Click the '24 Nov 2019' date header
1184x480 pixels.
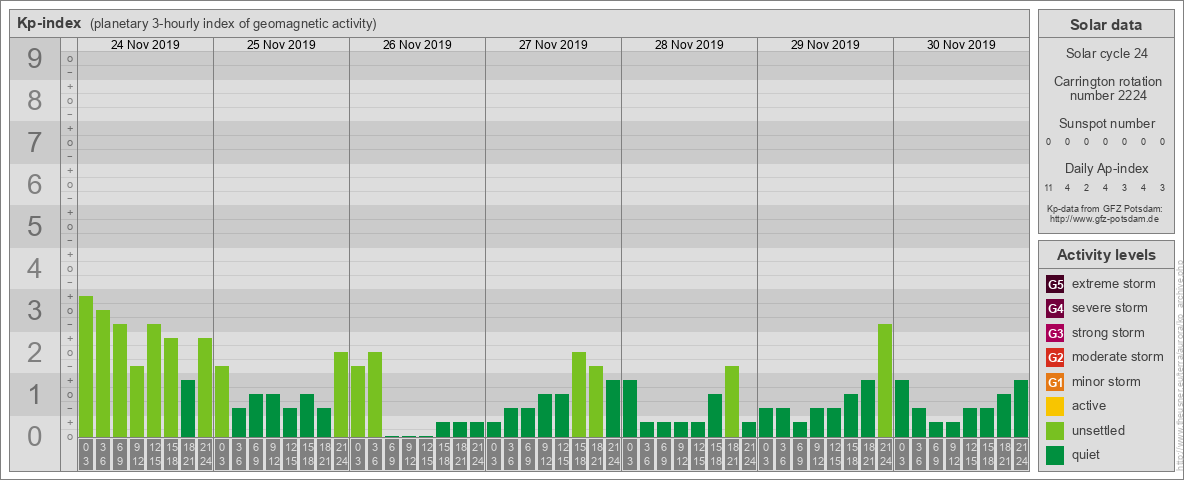coord(145,45)
